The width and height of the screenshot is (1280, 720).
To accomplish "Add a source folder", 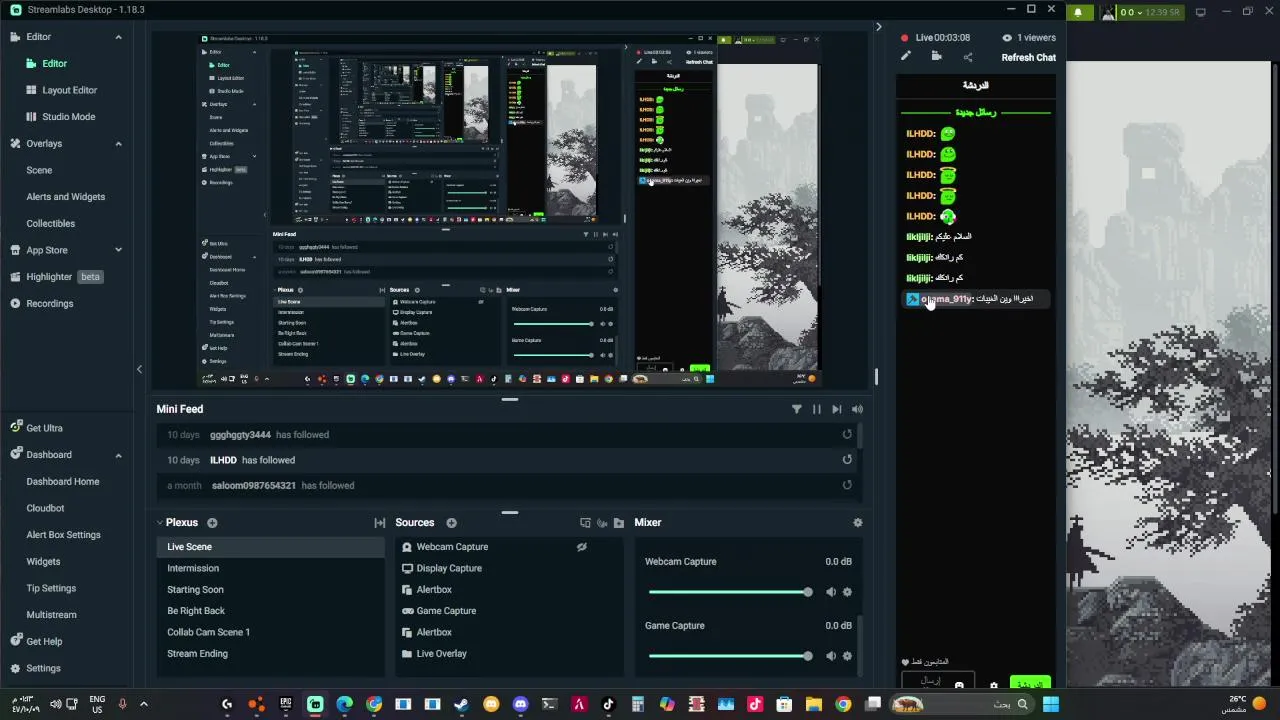I will tap(619, 523).
